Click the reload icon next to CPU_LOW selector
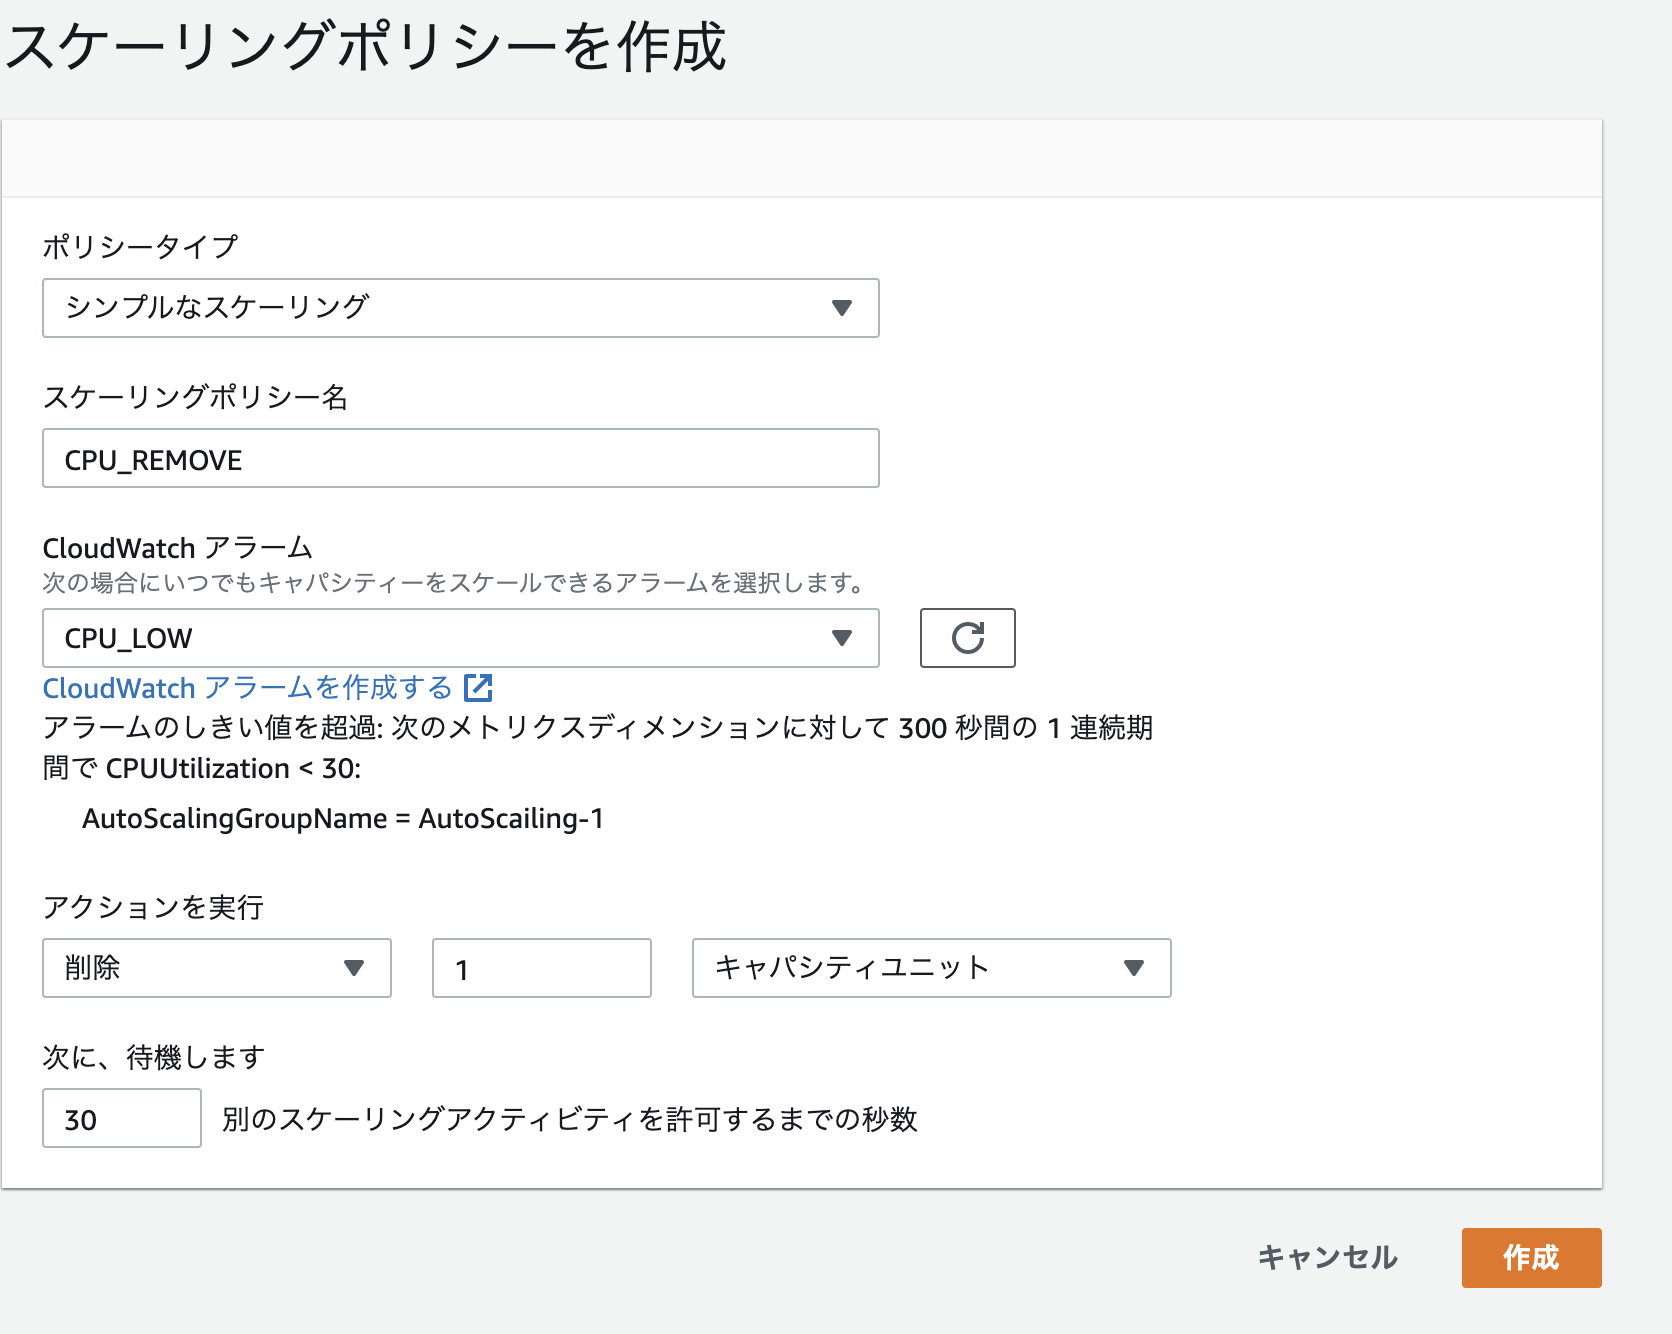 point(966,638)
